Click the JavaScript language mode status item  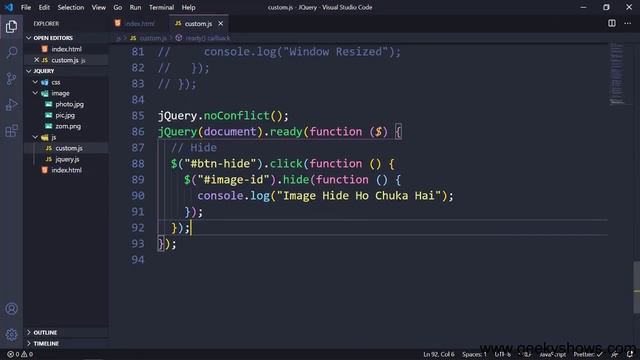[x=552, y=354]
